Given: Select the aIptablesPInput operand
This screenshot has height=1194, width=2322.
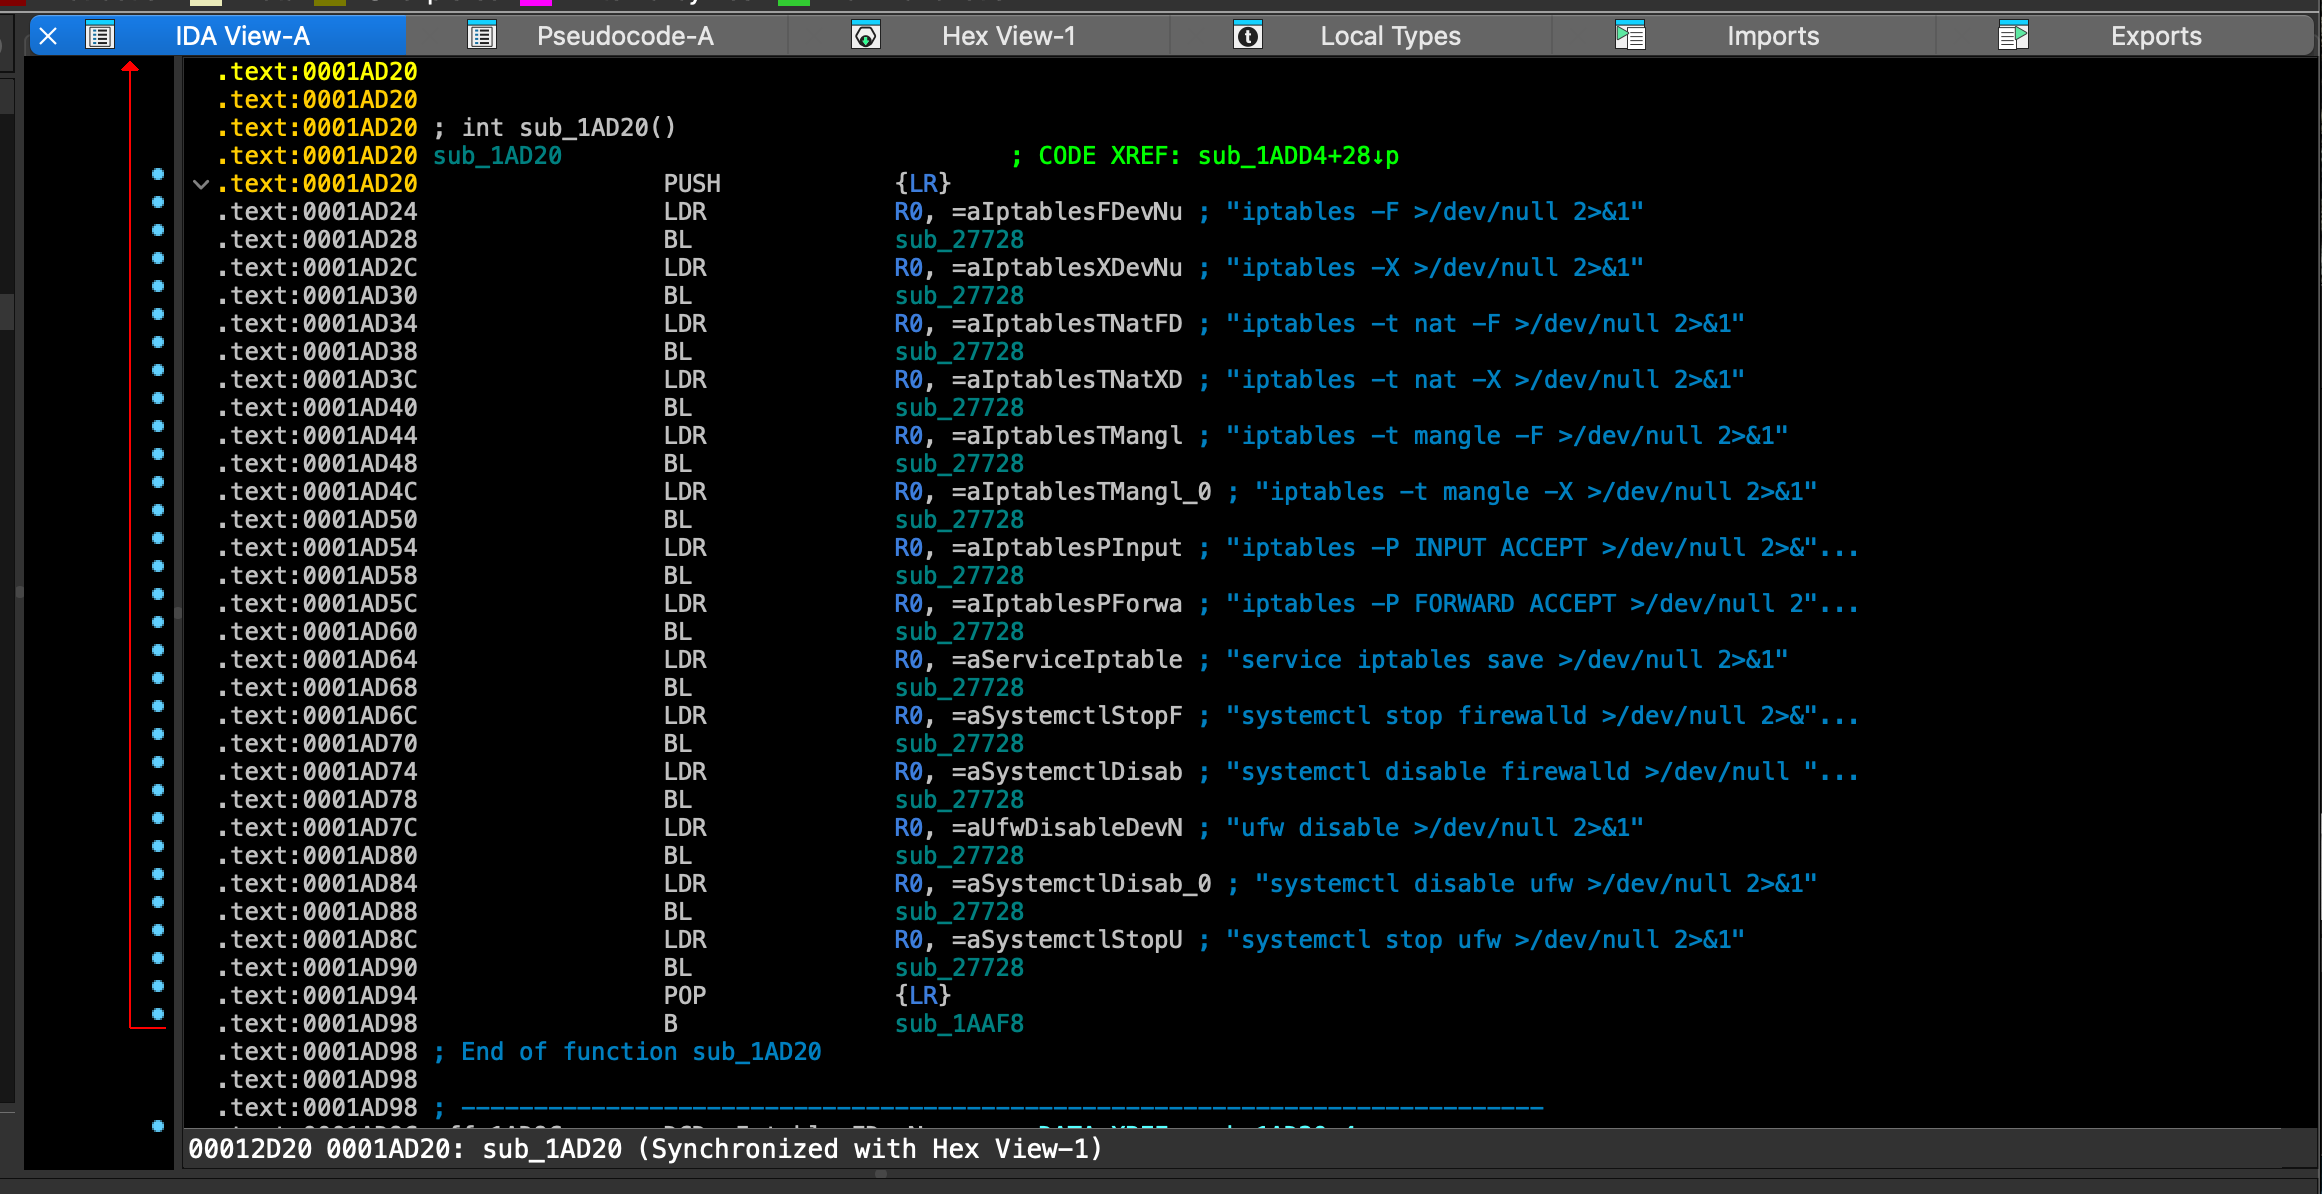Looking at the screenshot, I should 1074,548.
